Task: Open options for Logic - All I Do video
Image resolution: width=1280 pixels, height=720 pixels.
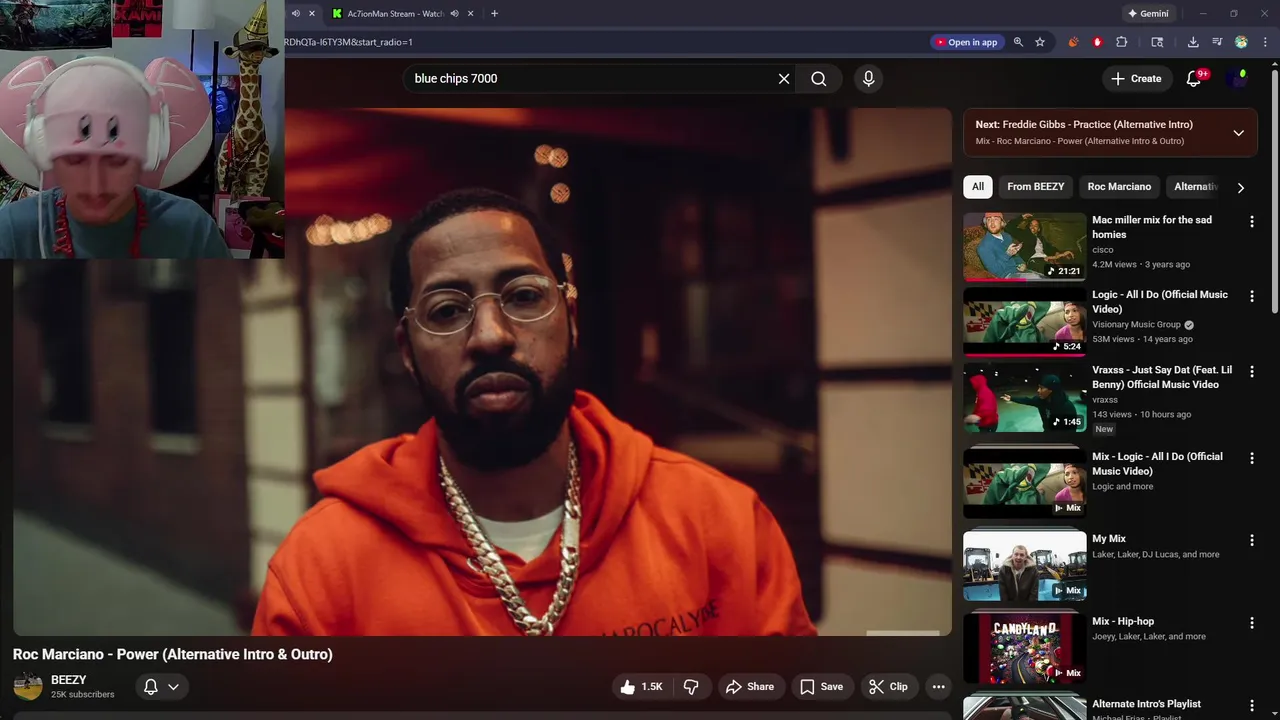Action: click(x=1251, y=297)
